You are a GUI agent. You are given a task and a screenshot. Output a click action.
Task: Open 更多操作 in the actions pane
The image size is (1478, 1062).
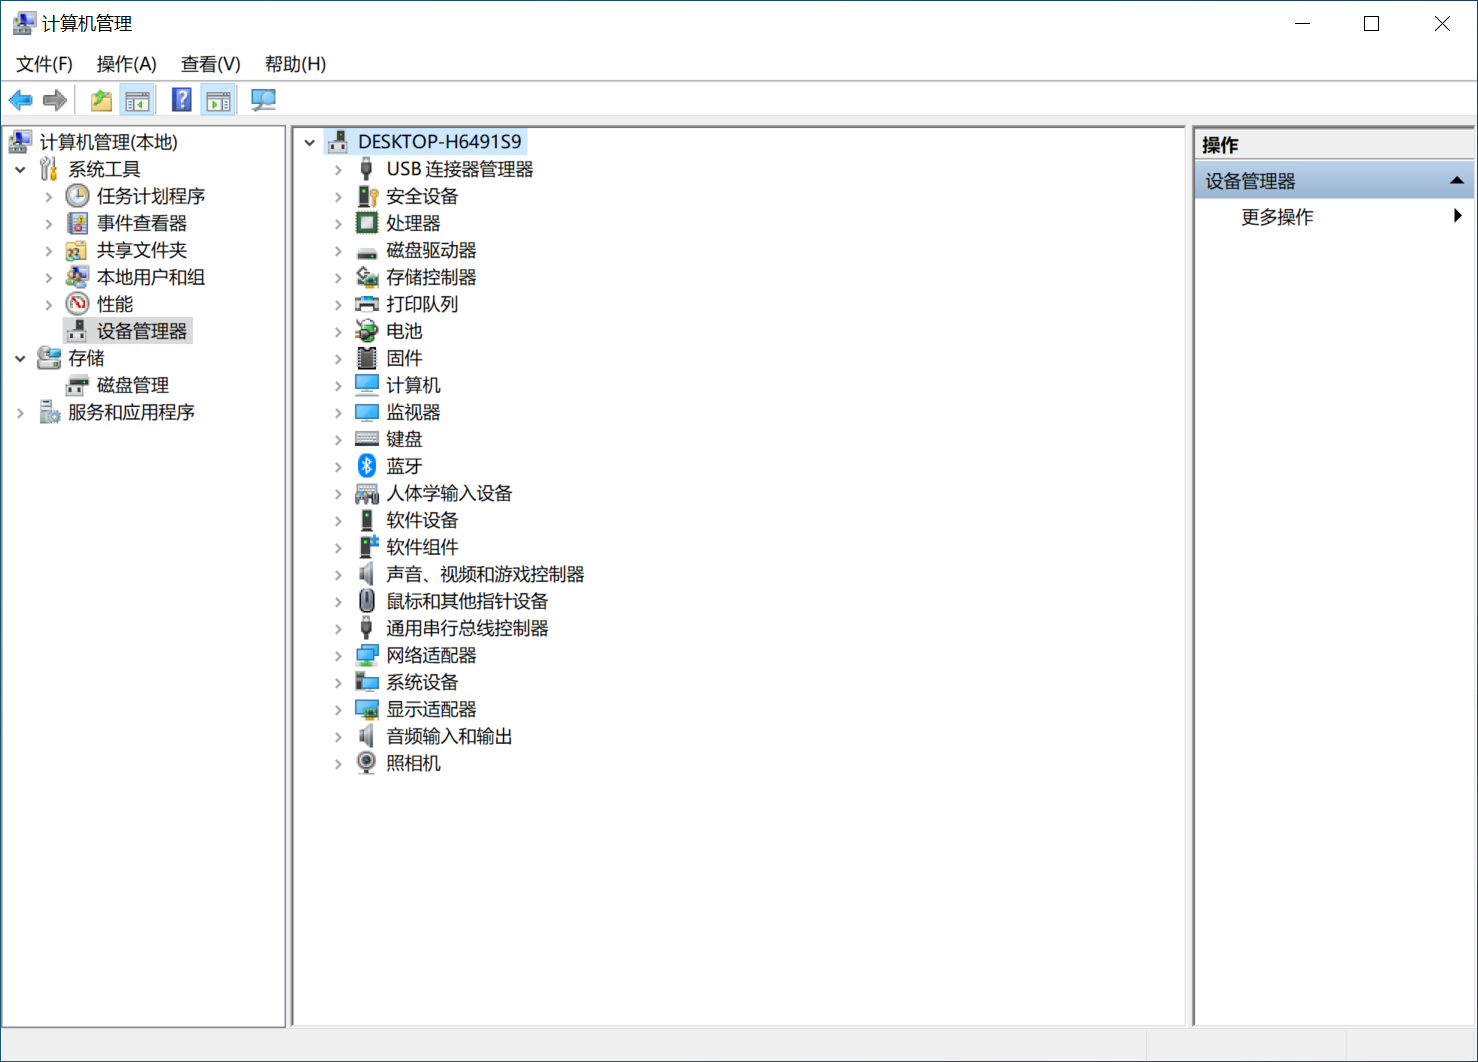pos(1277,217)
